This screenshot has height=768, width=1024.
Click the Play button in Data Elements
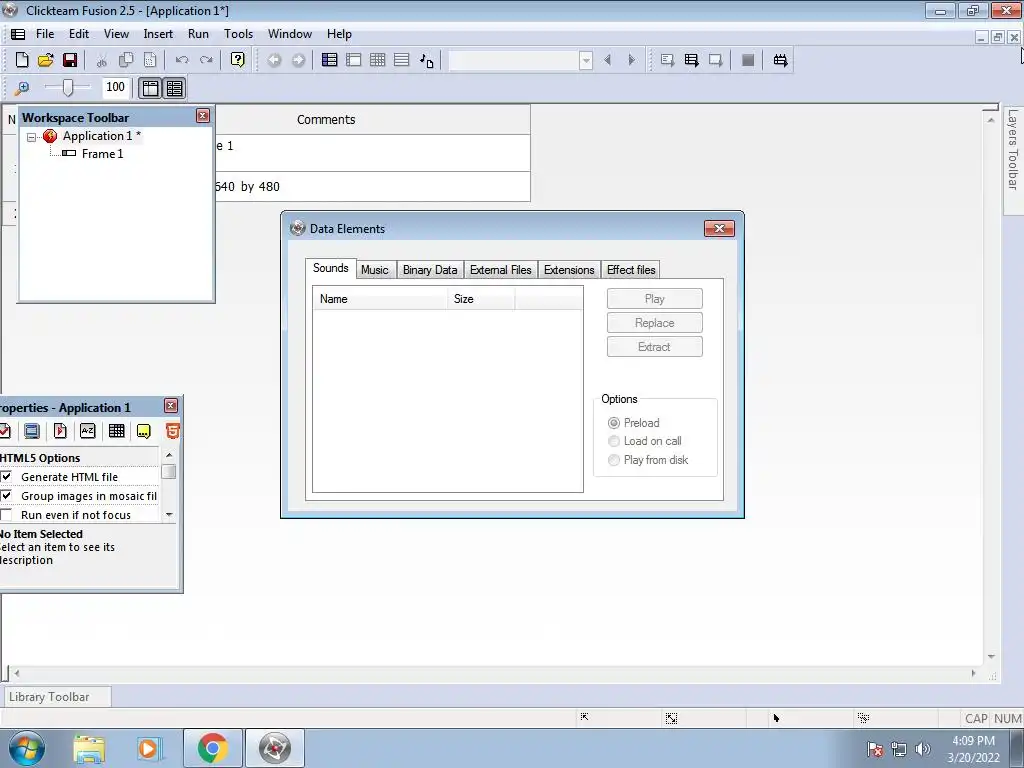tap(654, 298)
